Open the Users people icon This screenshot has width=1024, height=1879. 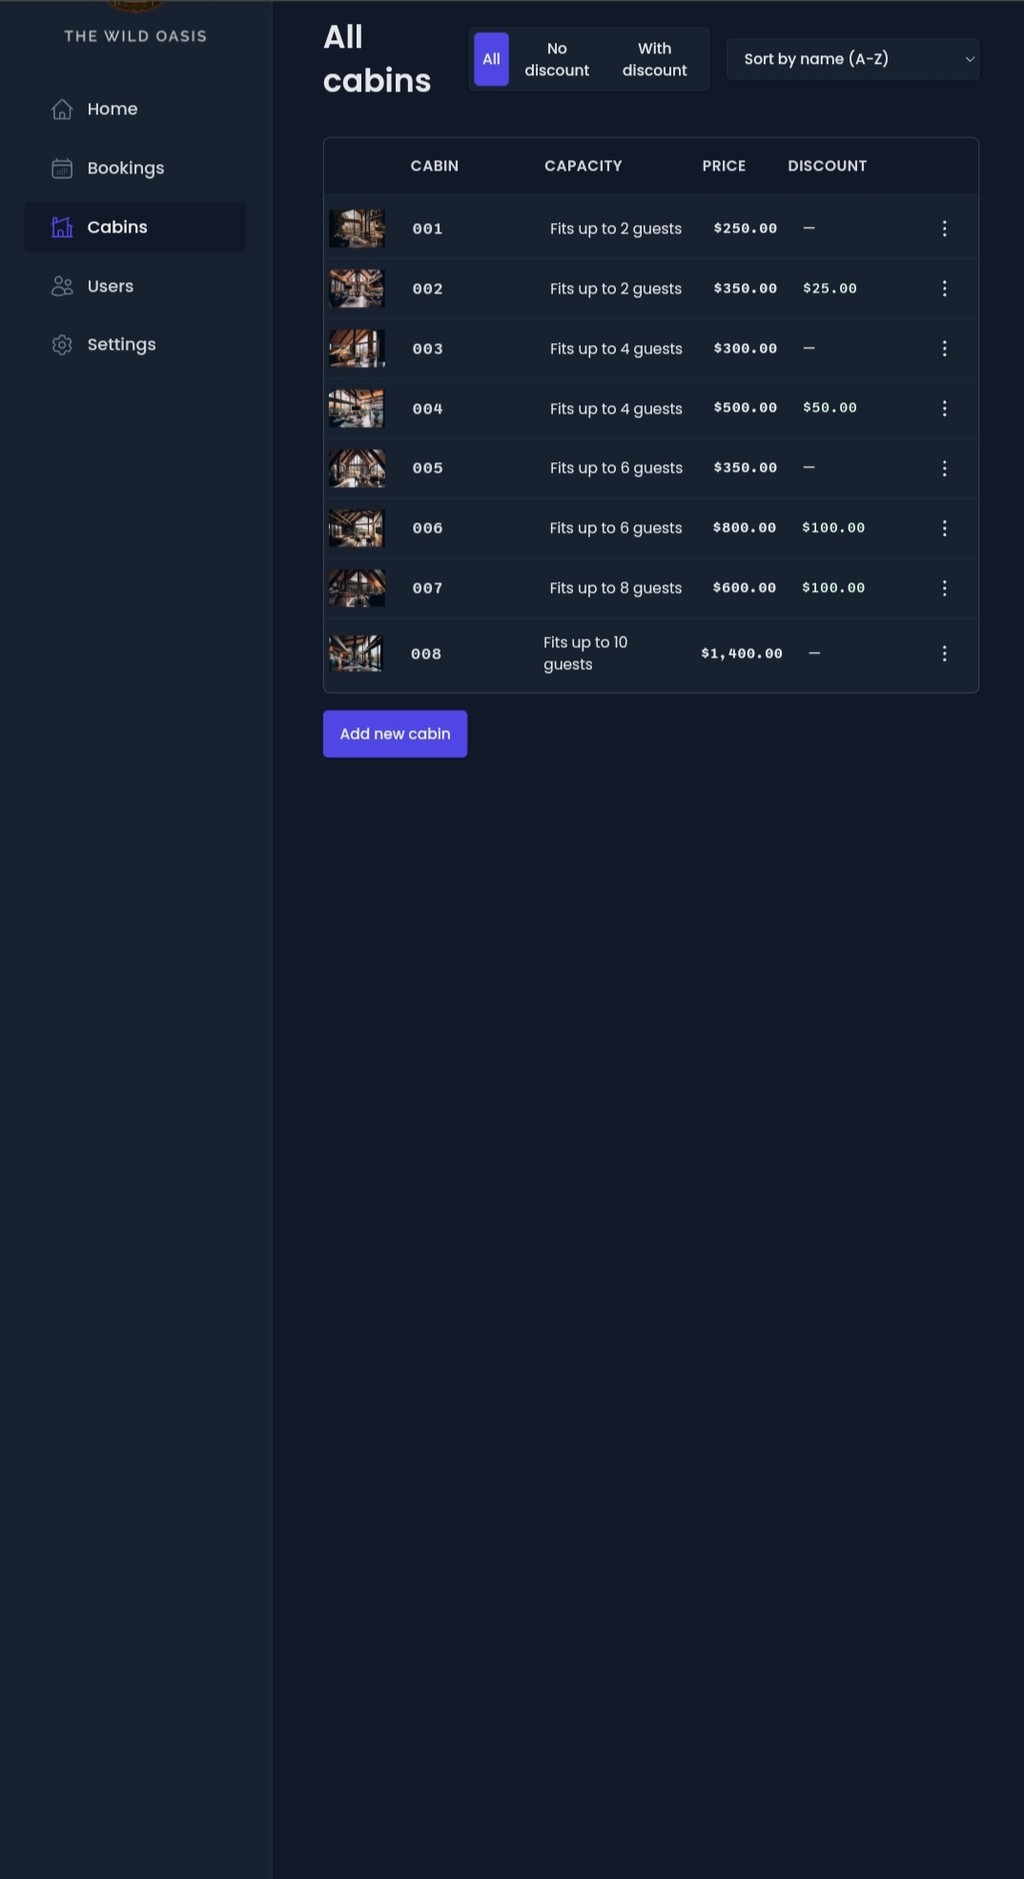point(62,286)
